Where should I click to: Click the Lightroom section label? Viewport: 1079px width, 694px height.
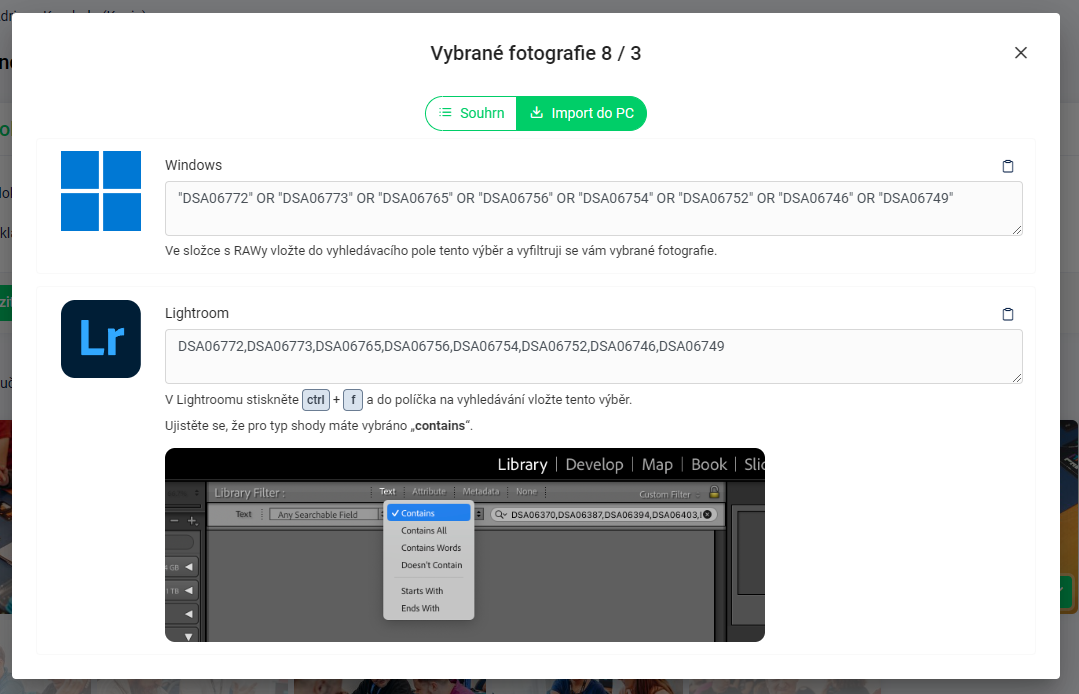(x=197, y=313)
